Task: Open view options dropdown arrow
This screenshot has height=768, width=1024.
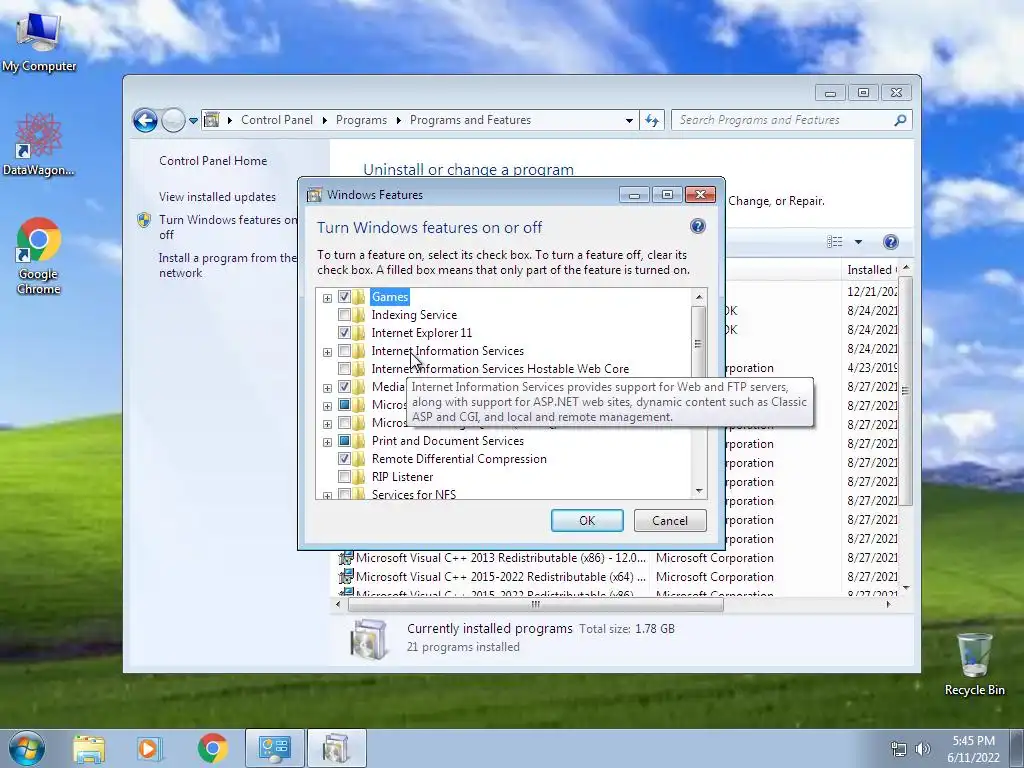Action: 858,242
